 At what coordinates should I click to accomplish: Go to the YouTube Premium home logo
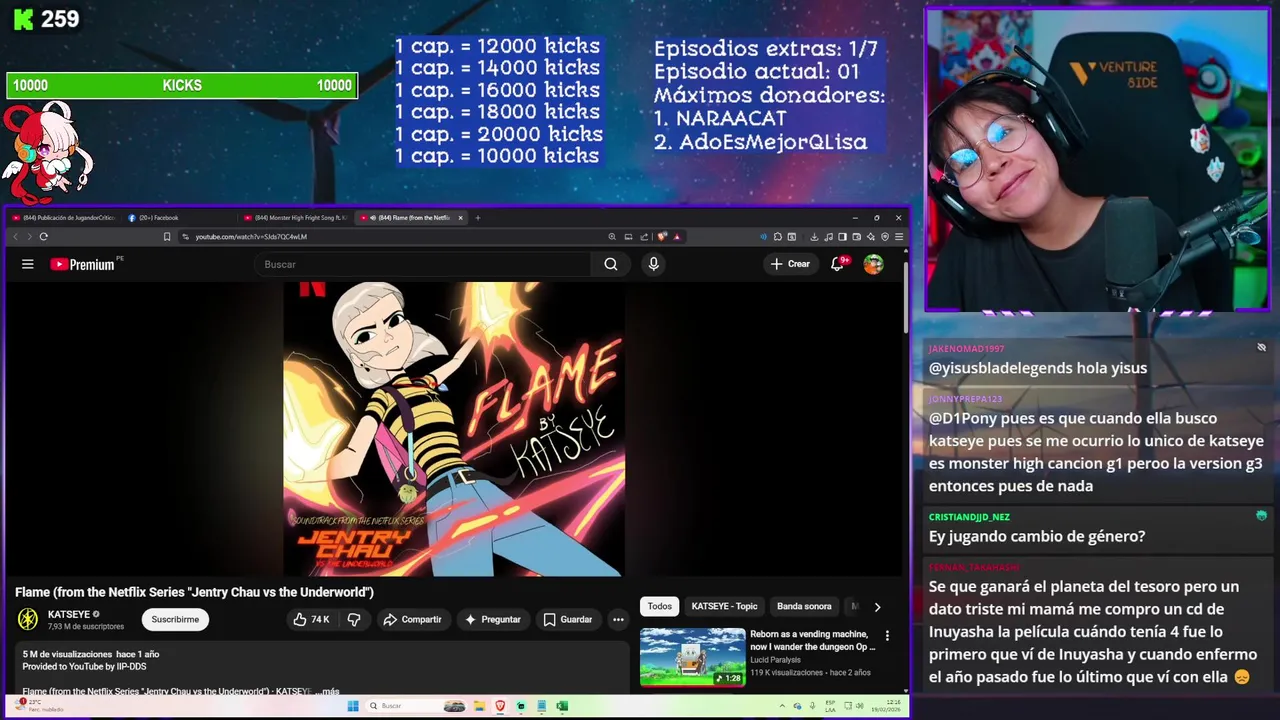(x=85, y=264)
